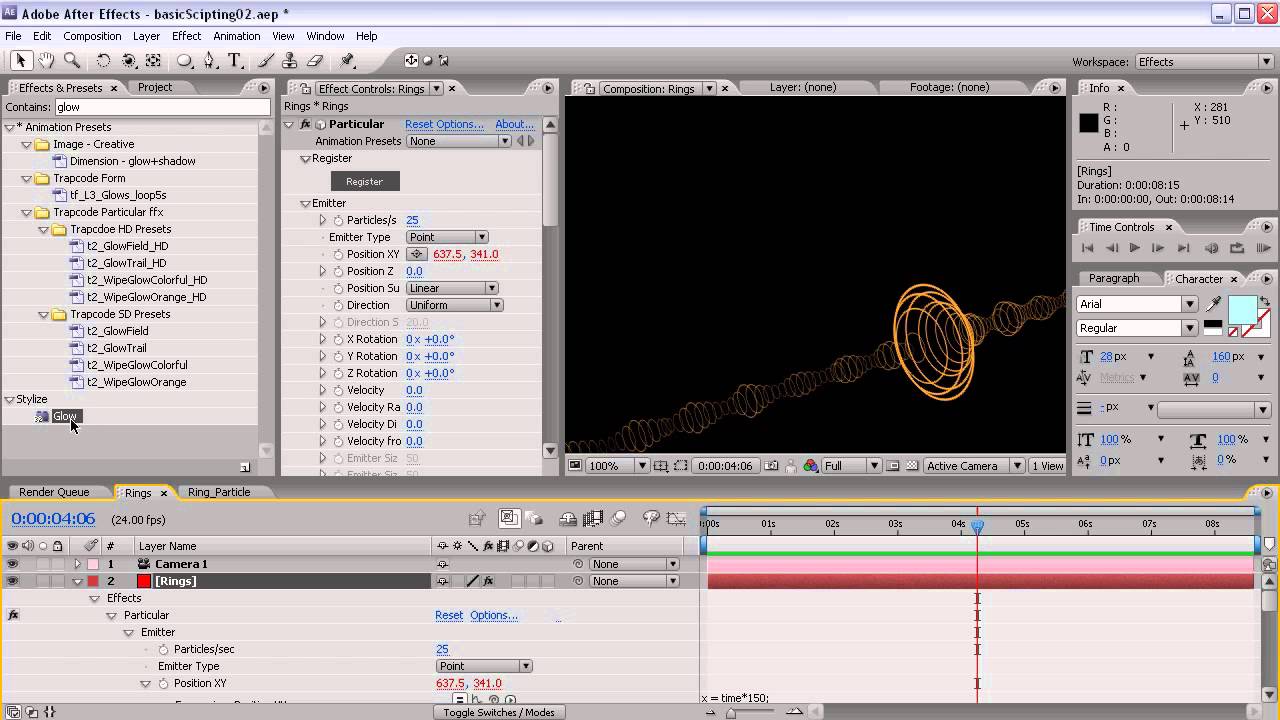Image resolution: width=1280 pixels, height=720 pixels.
Task: Select the Rotation tool
Action: [103, 61]
